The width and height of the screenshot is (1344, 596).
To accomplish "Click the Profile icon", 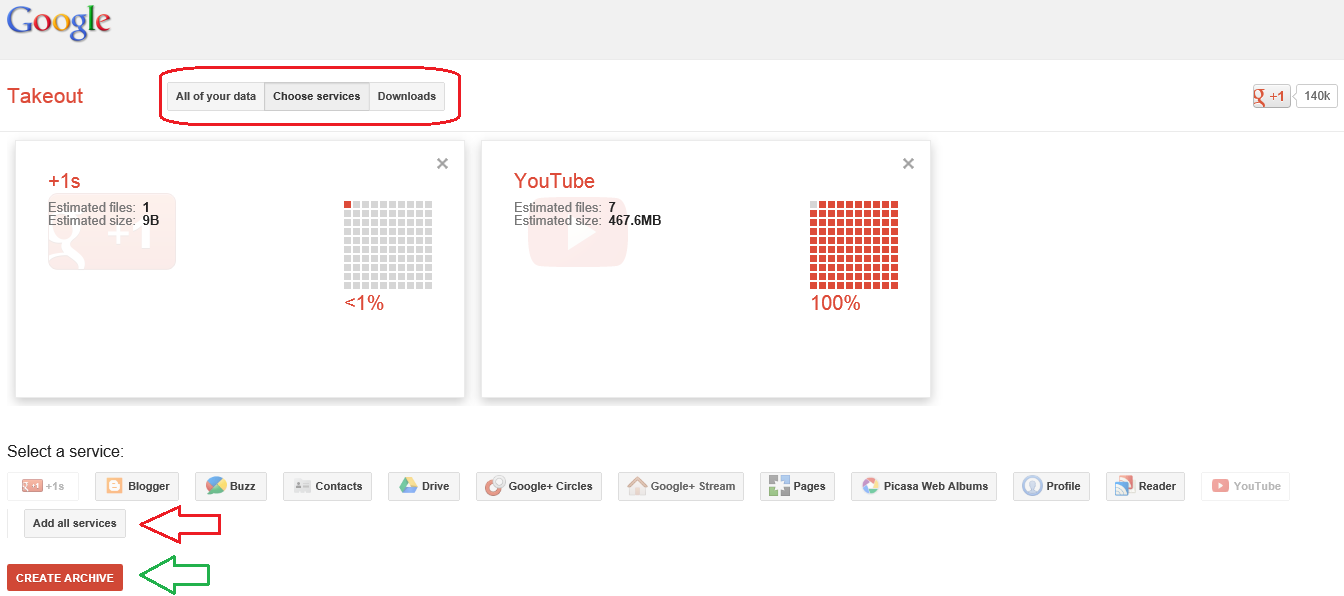I will pyautogui.click(x=1032, y=486).
